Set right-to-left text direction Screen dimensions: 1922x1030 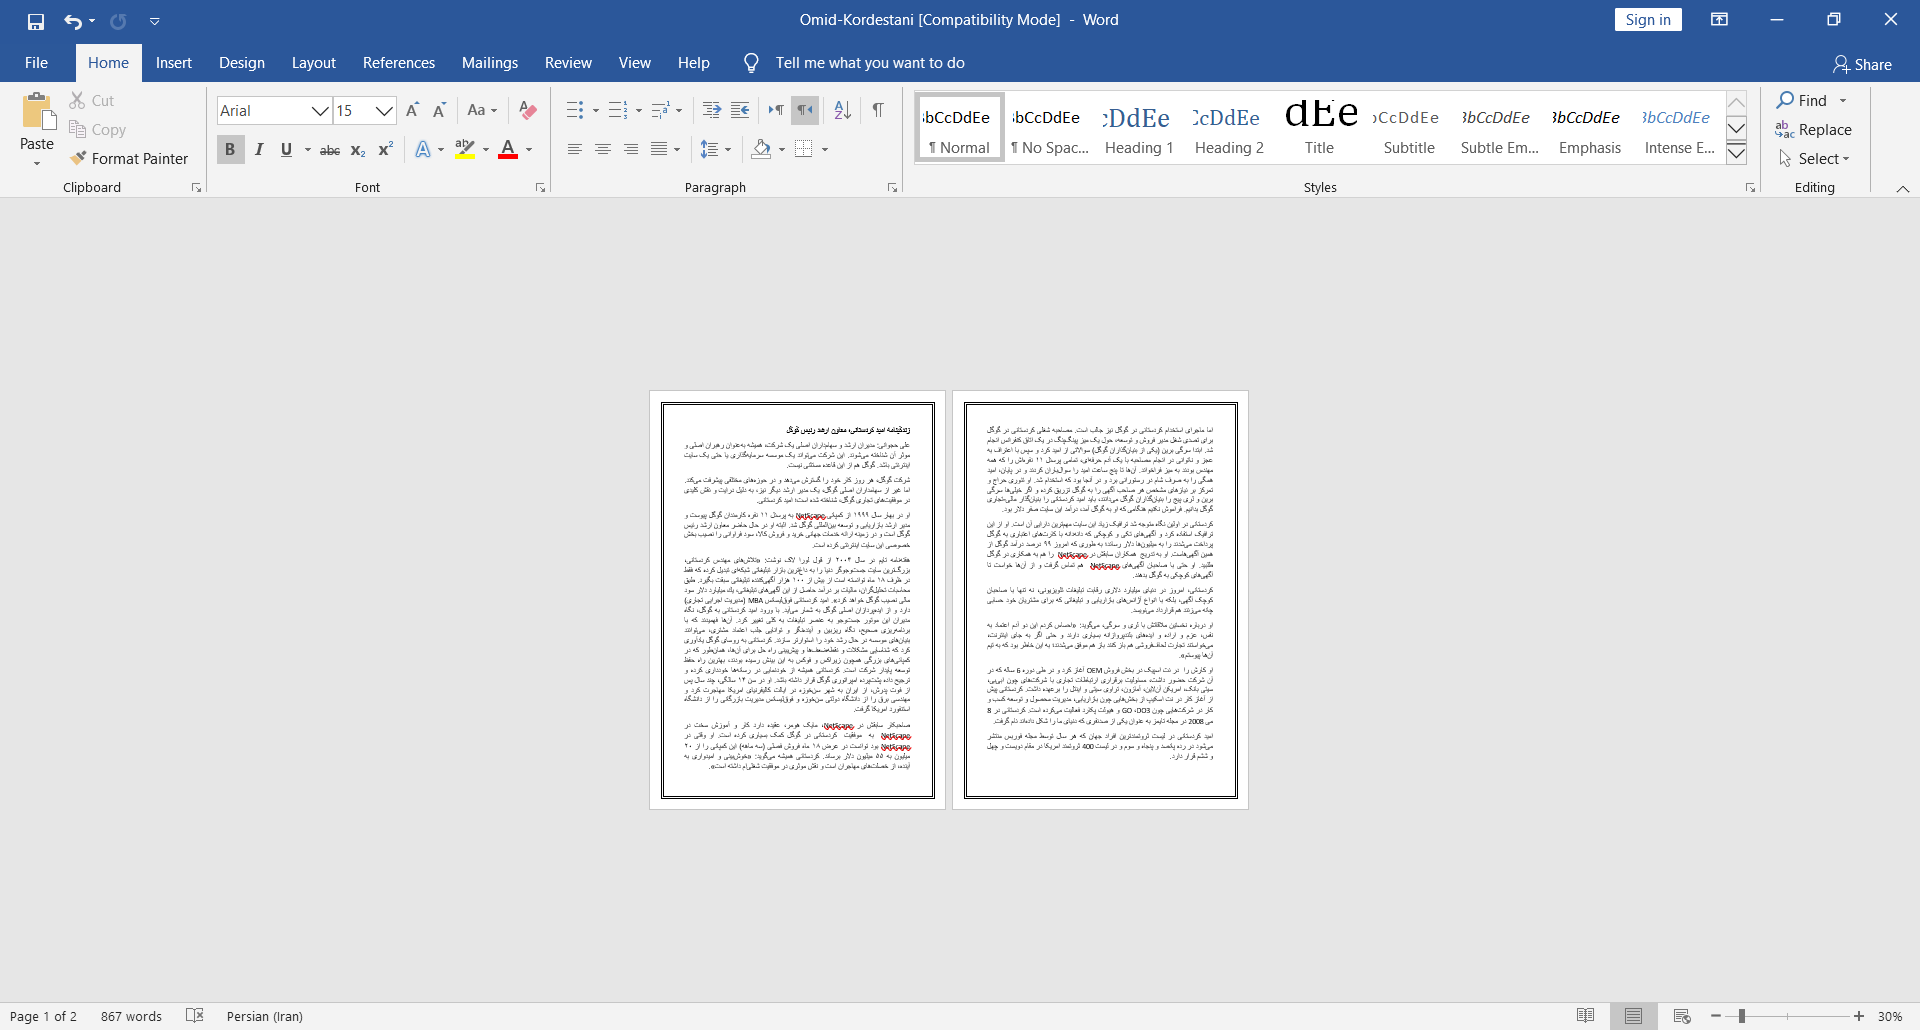pyautogui.click(x=804, y=110)
